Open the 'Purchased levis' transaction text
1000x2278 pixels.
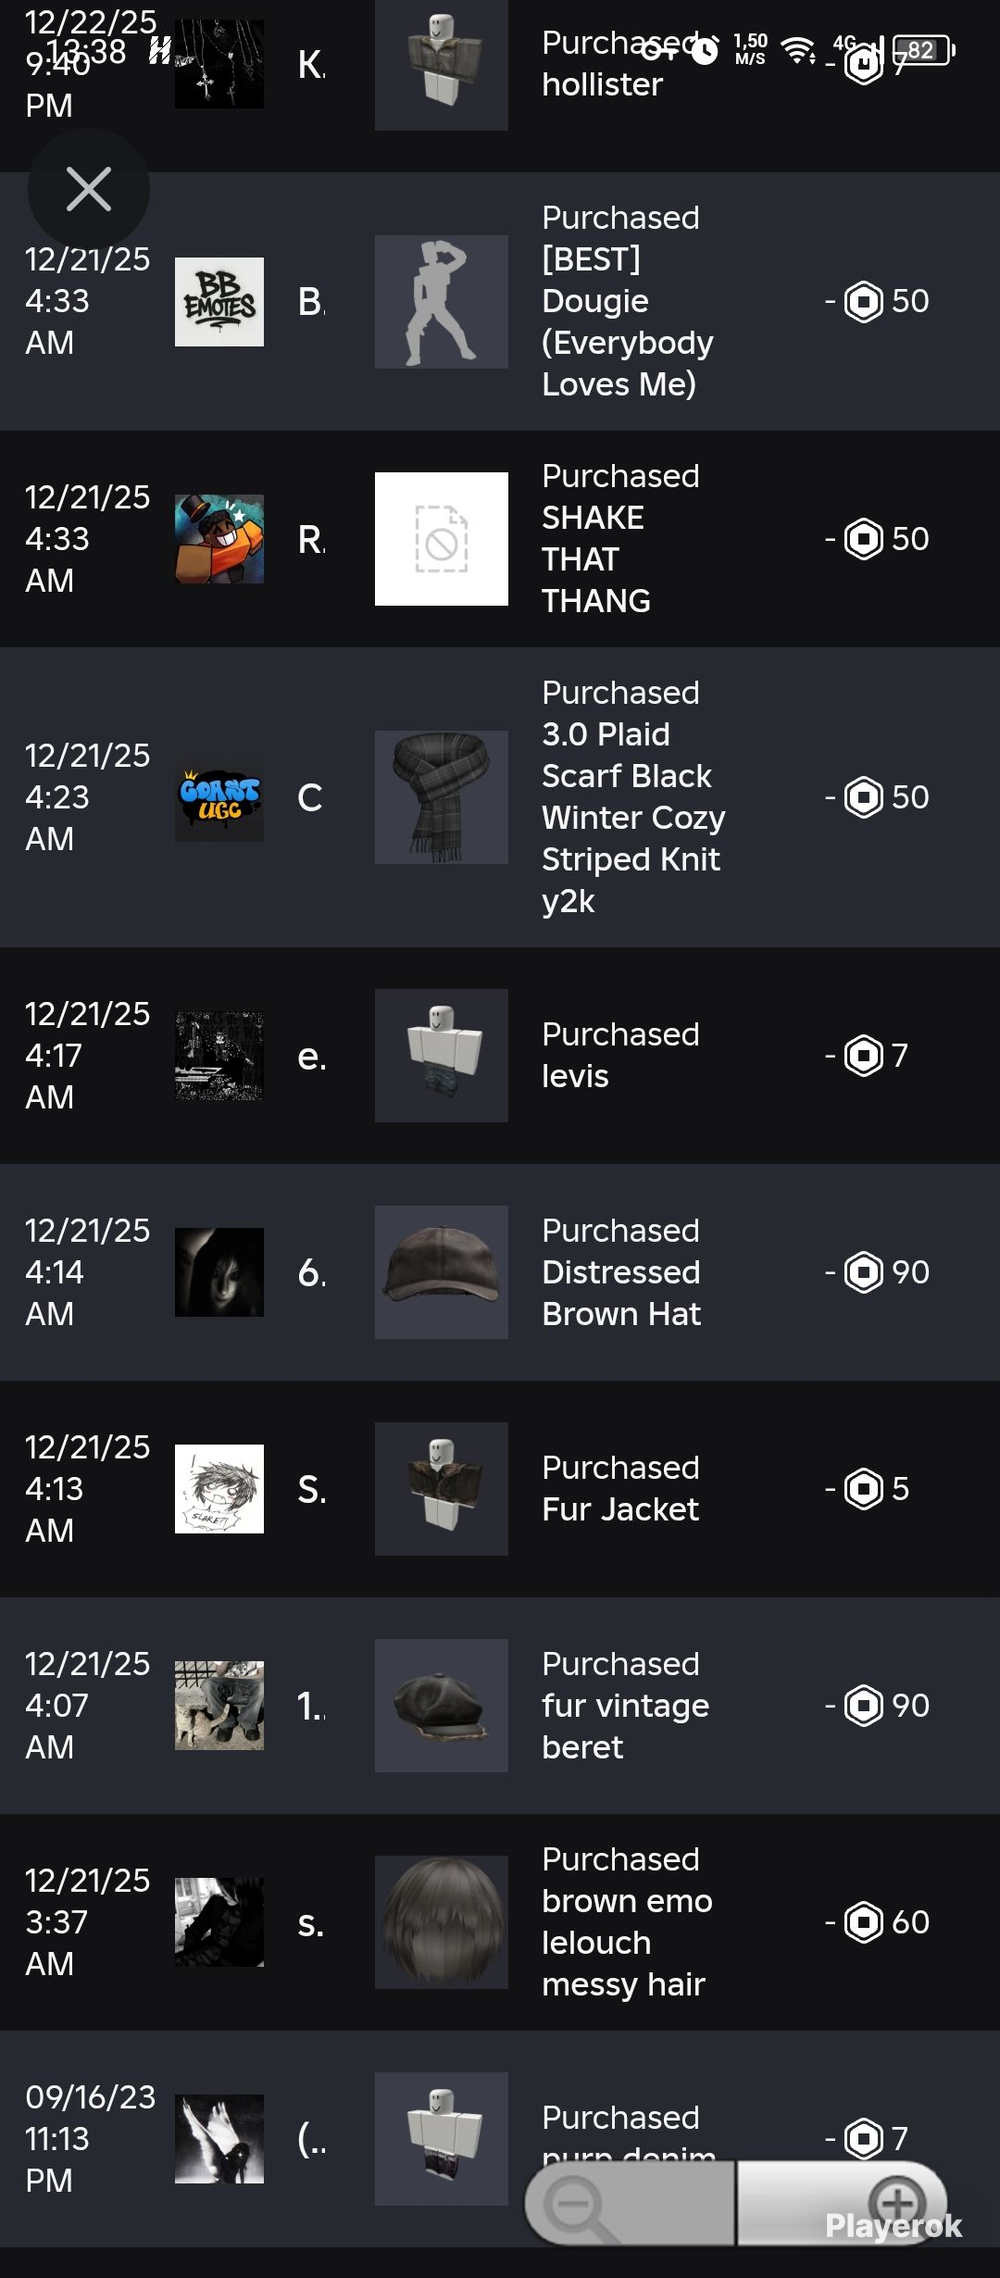[620, 1055]
